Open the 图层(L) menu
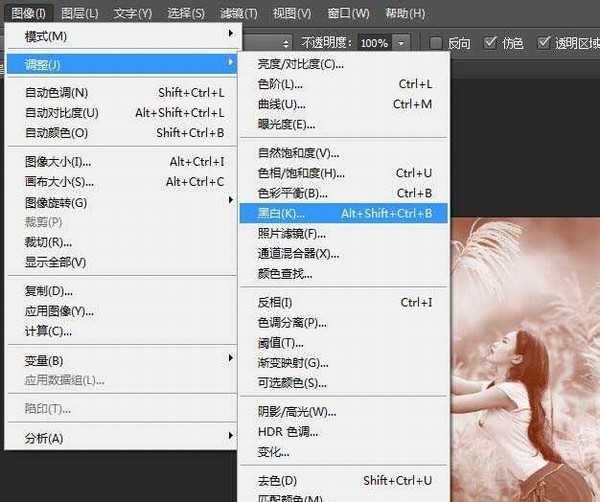 pos(79,13)
